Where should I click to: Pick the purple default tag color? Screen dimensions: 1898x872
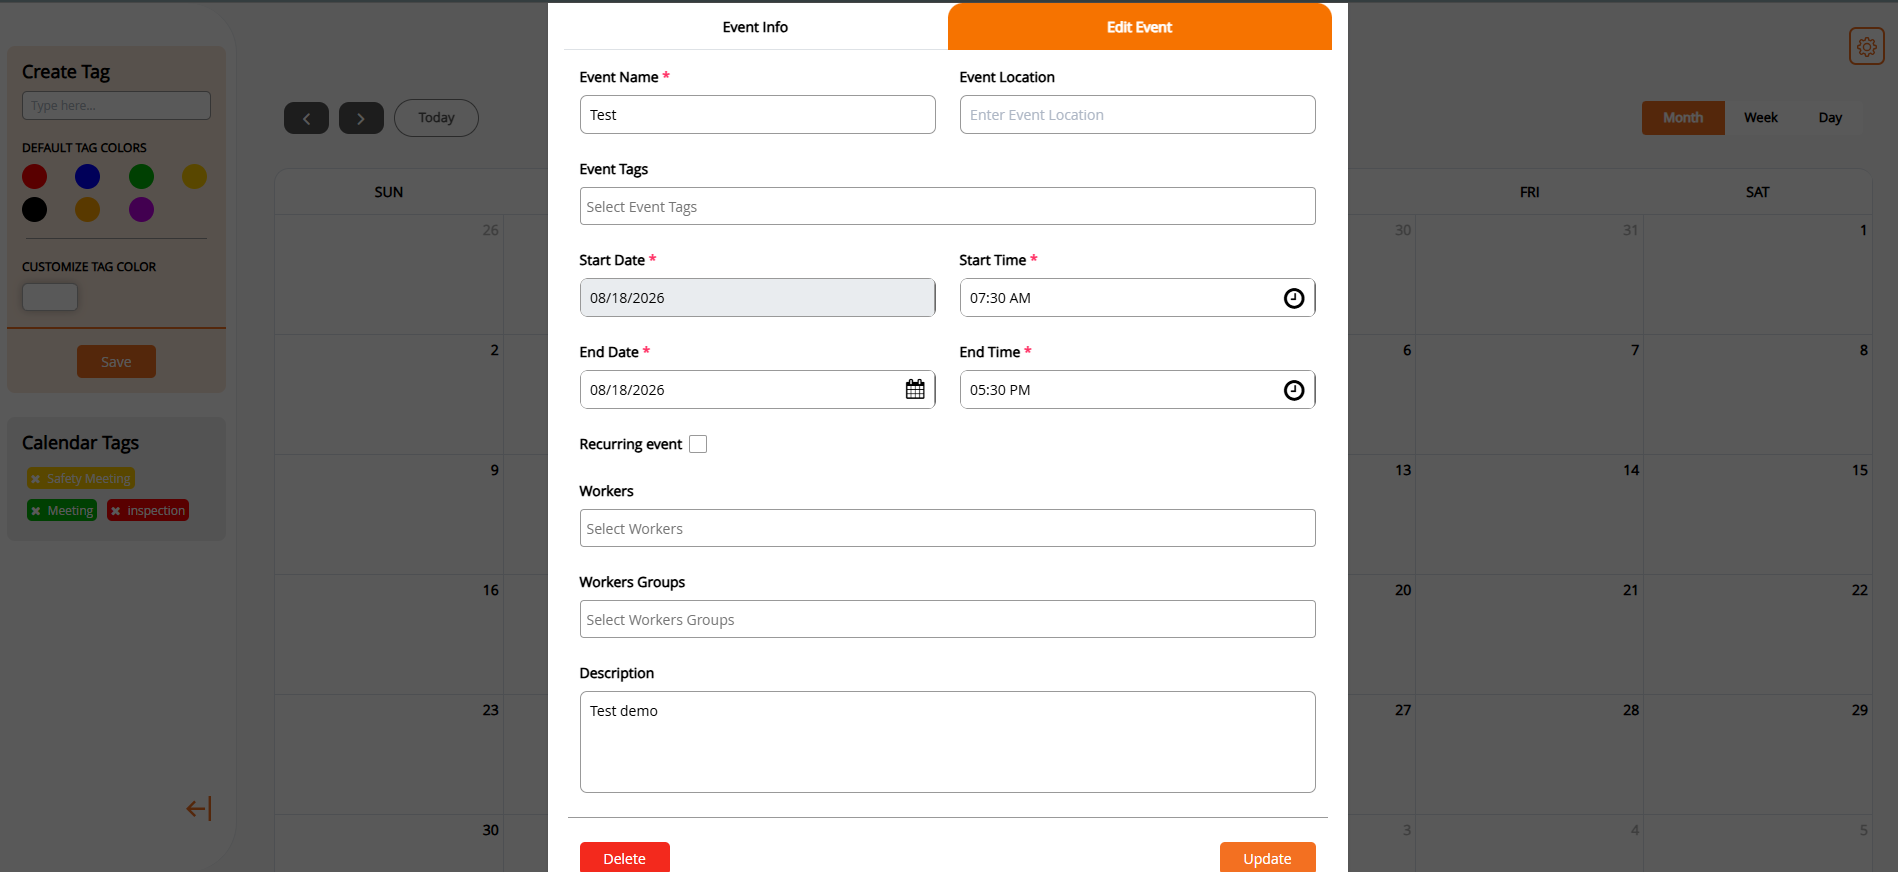coord(142,210)
